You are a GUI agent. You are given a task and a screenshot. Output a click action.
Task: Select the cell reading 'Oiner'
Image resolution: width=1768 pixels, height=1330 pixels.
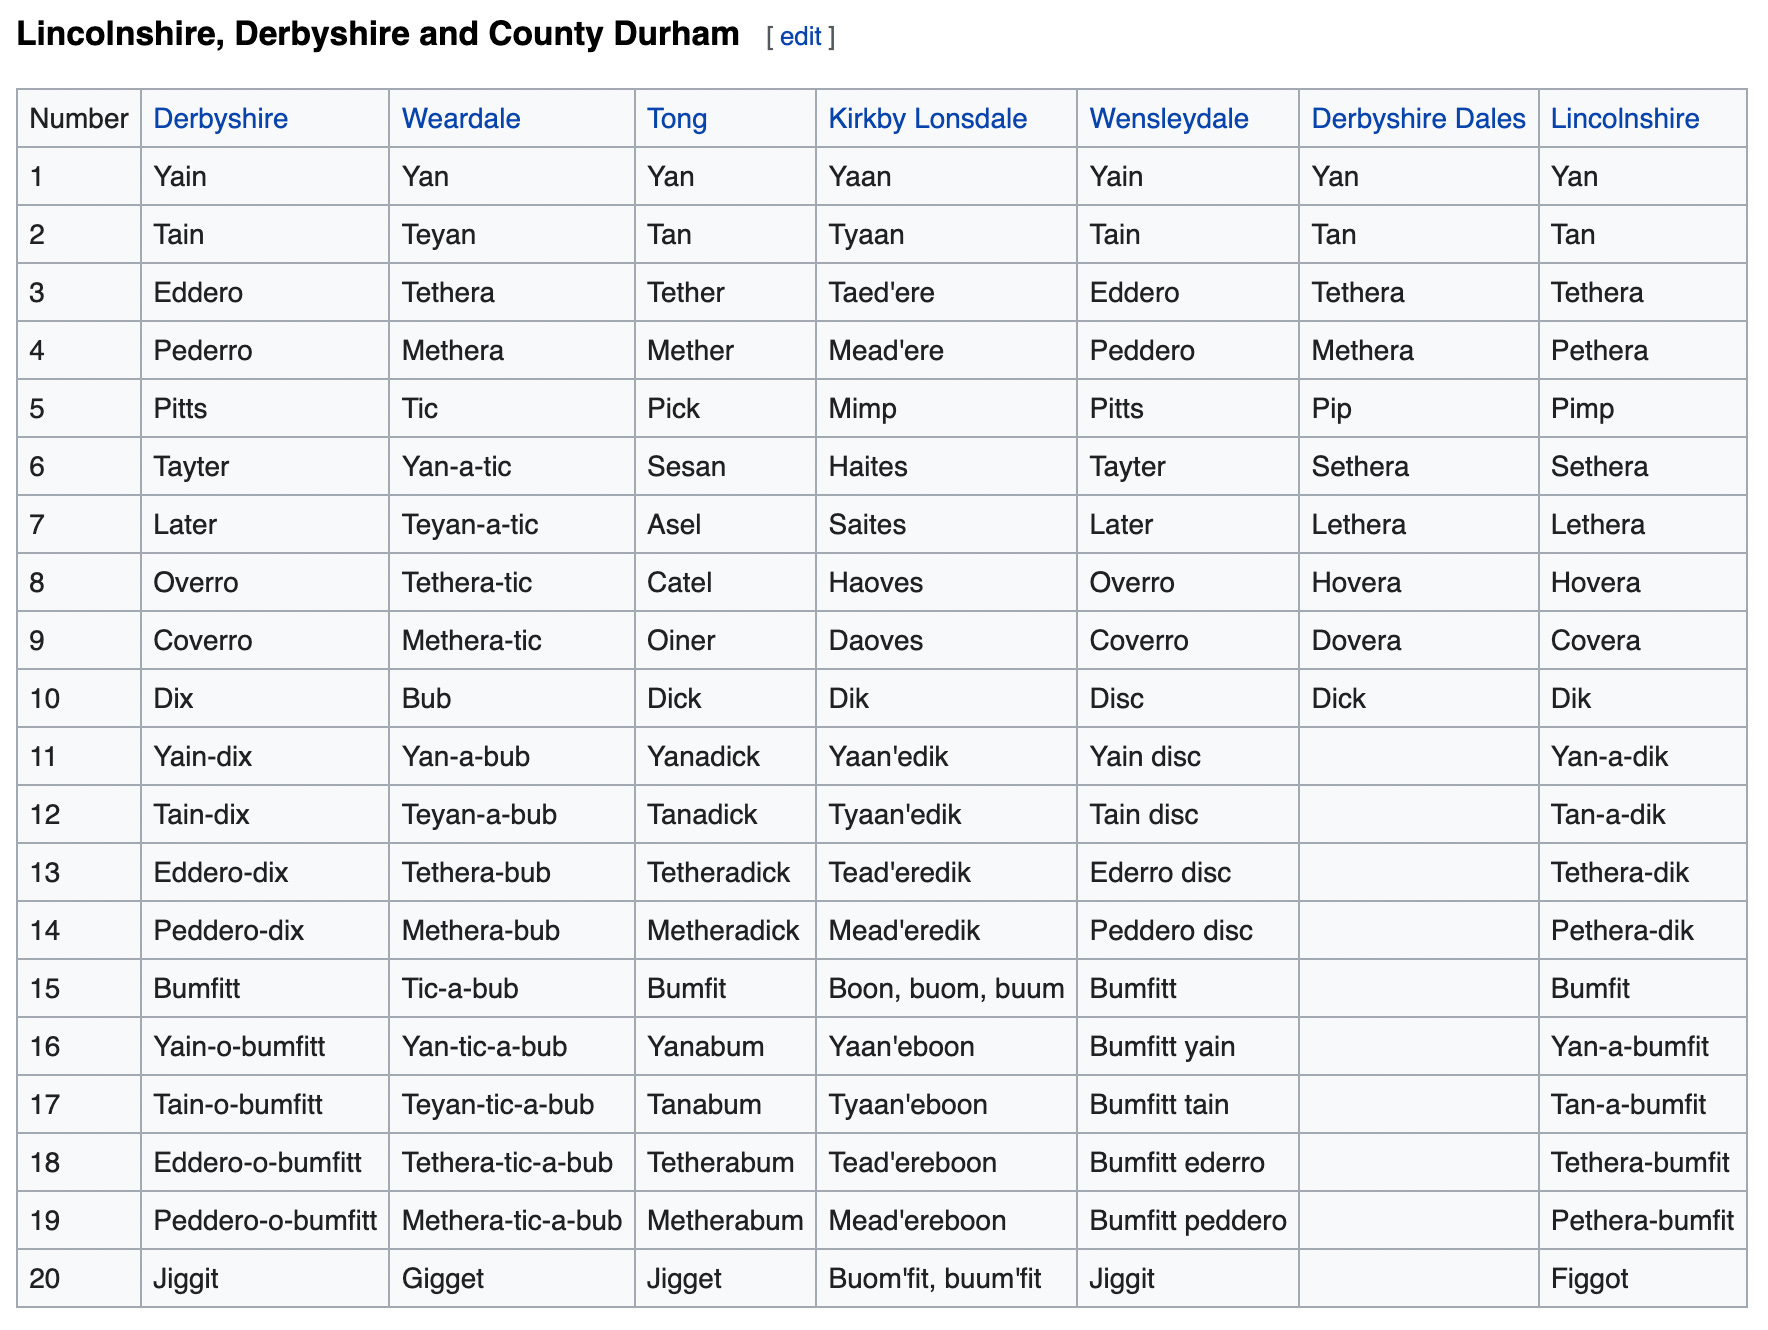tap(725, 641)
